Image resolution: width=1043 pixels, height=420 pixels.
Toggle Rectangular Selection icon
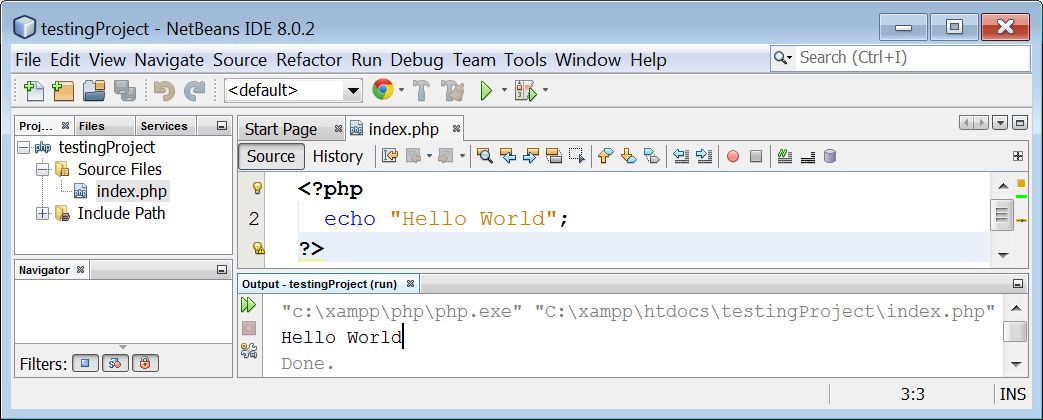point(577,156)
